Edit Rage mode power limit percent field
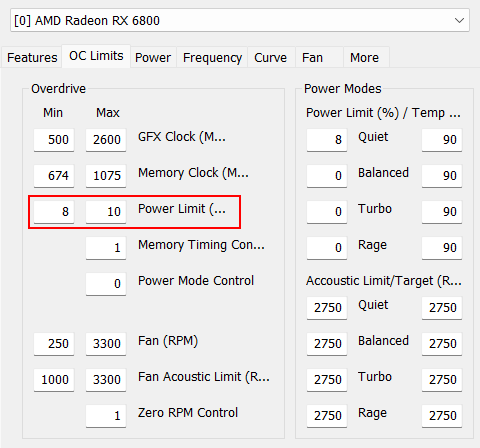The image size is (480, 448). pyautogui.click(x=327, y=248)
